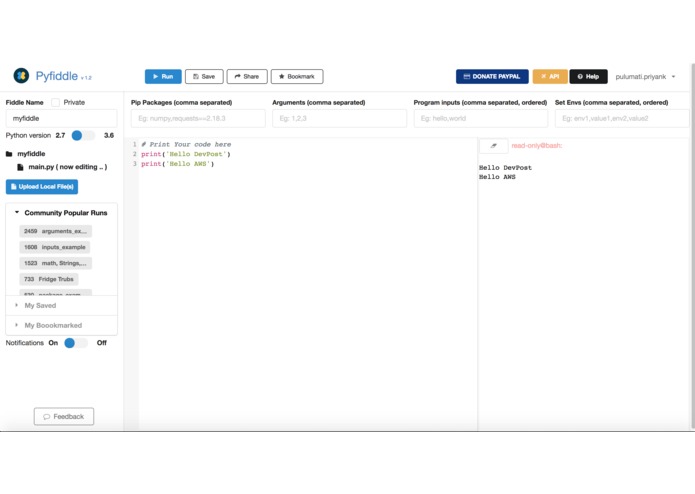Tick the Private checkbox
This screenshot has height=494, width=695.
55,102
